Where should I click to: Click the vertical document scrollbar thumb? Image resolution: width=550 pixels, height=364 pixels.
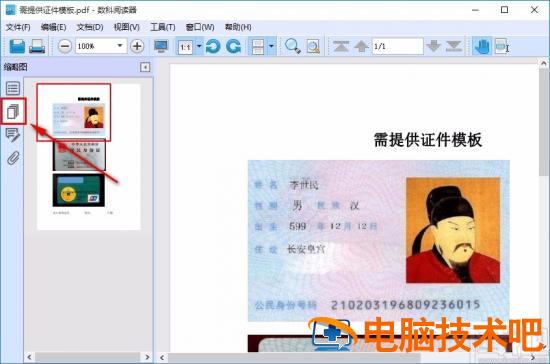coord(543,121)
